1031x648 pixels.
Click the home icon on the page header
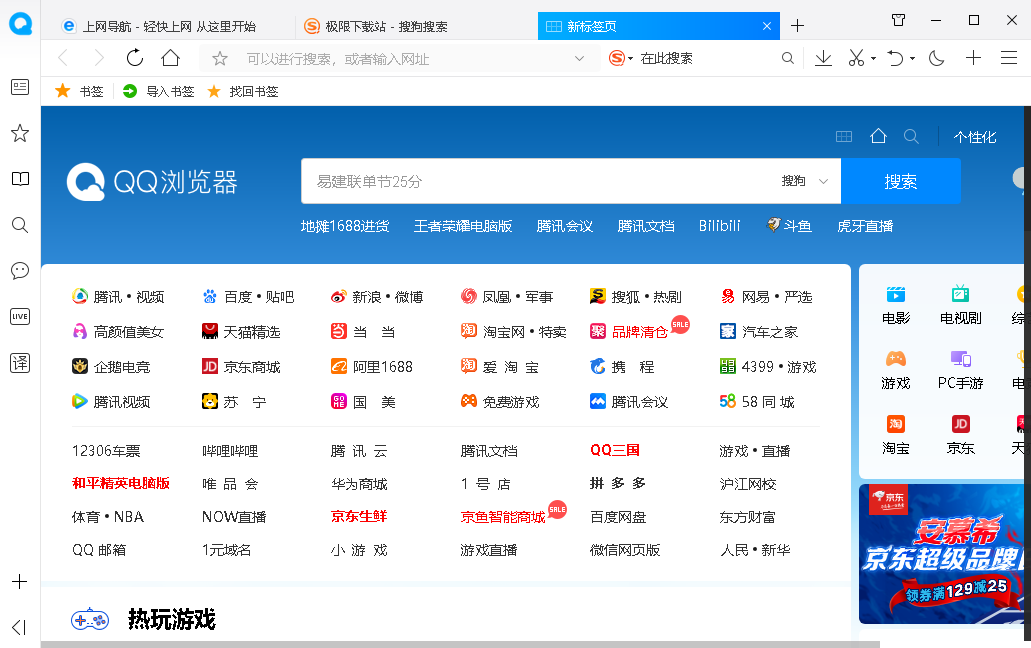coord(878,136)
